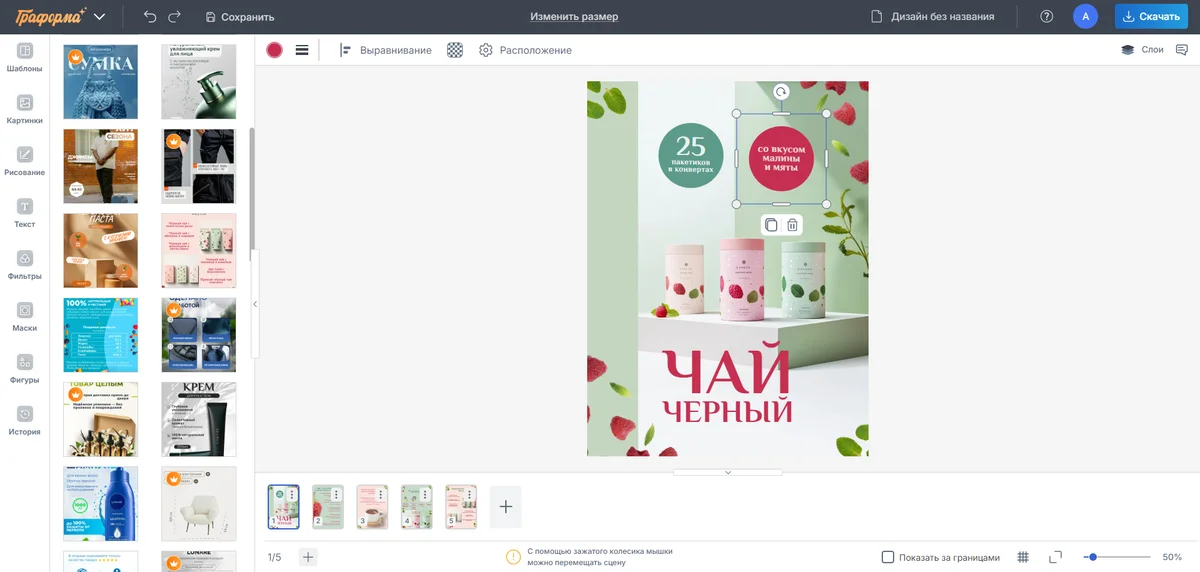Open the Картинки images panel
The height and width of the screenshot is (572, 1200).
click(x=25, y=110)
